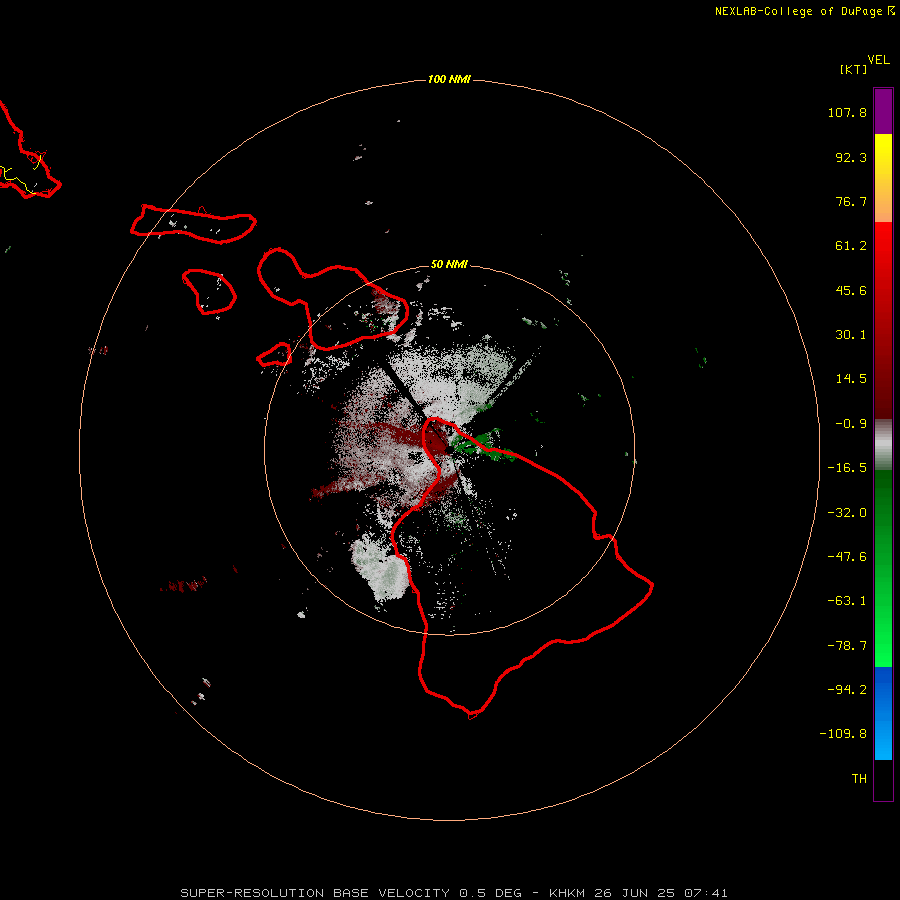Click the 100 NMI range ring label
The width and height of the screenshot is (900, 900).
(x=449, y=79)
